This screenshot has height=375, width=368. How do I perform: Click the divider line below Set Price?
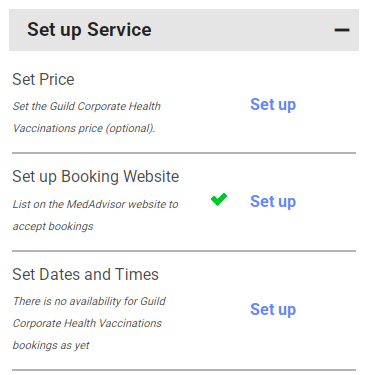[184, 153]
